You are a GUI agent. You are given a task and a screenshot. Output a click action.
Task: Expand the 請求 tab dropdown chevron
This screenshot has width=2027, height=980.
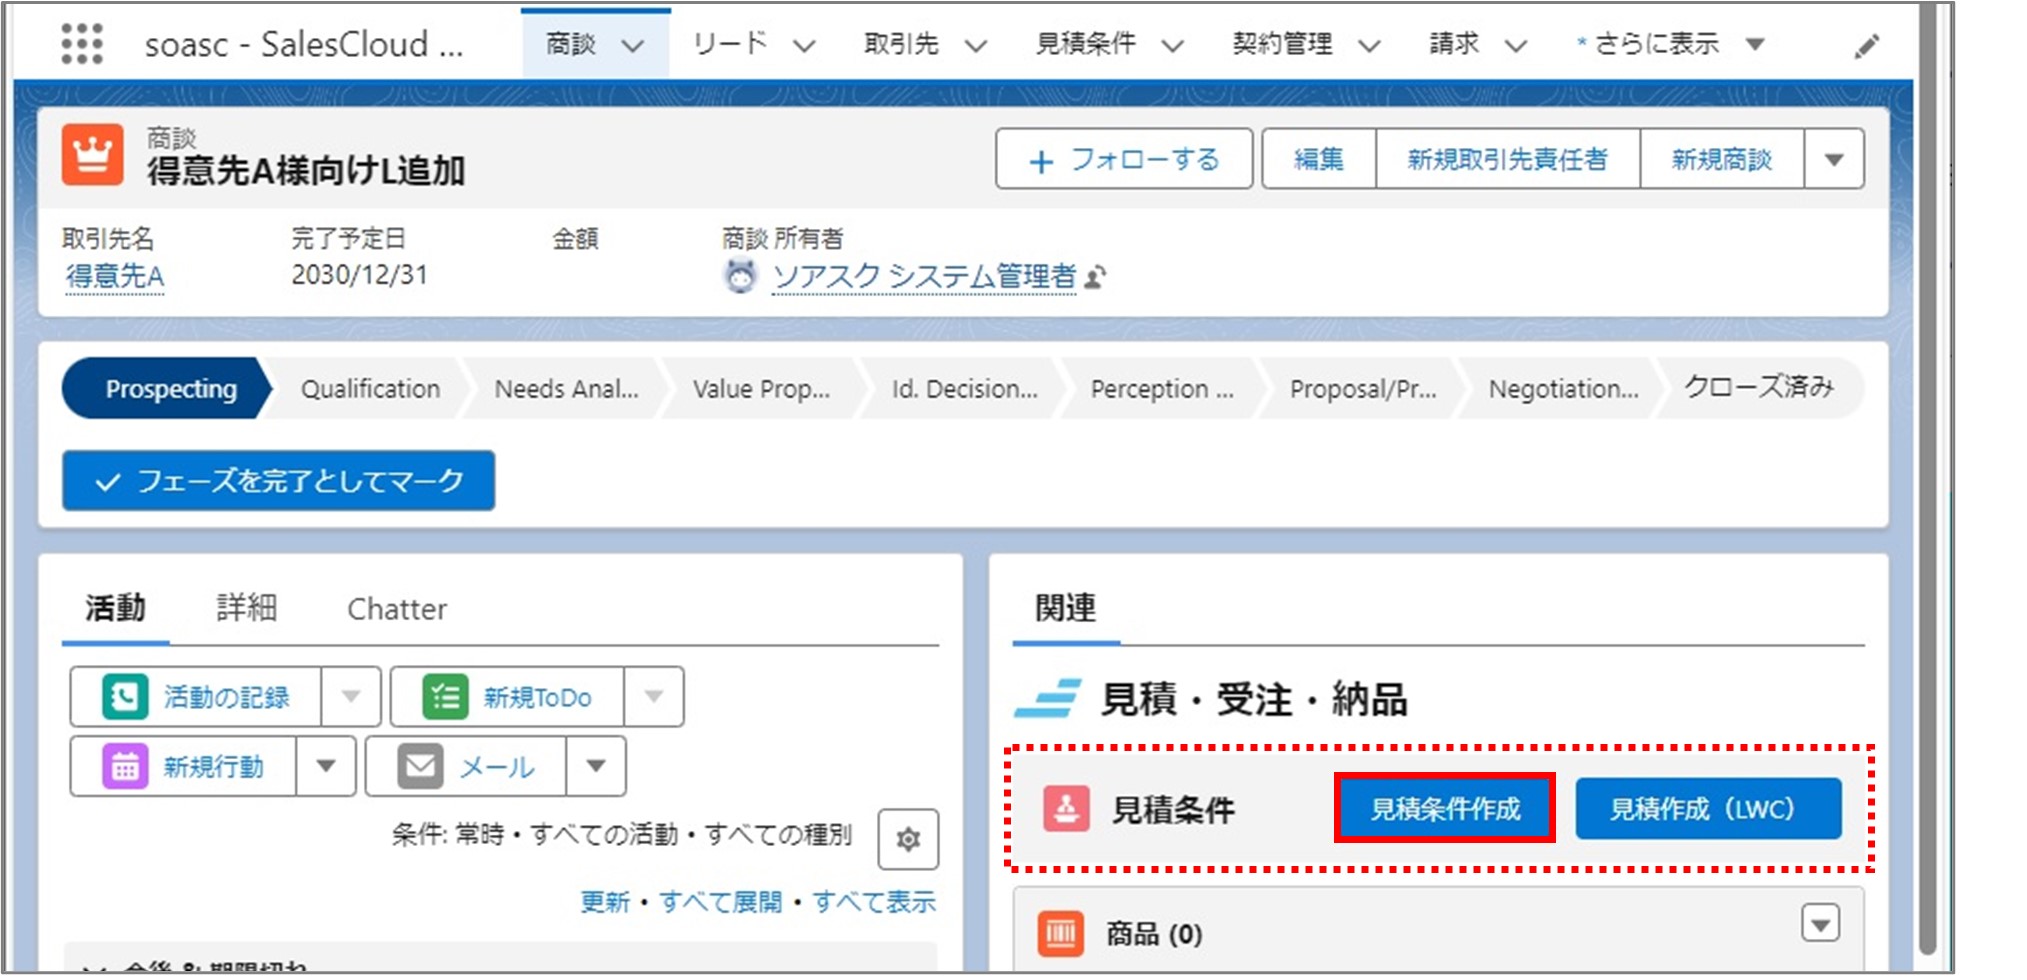1516,46
